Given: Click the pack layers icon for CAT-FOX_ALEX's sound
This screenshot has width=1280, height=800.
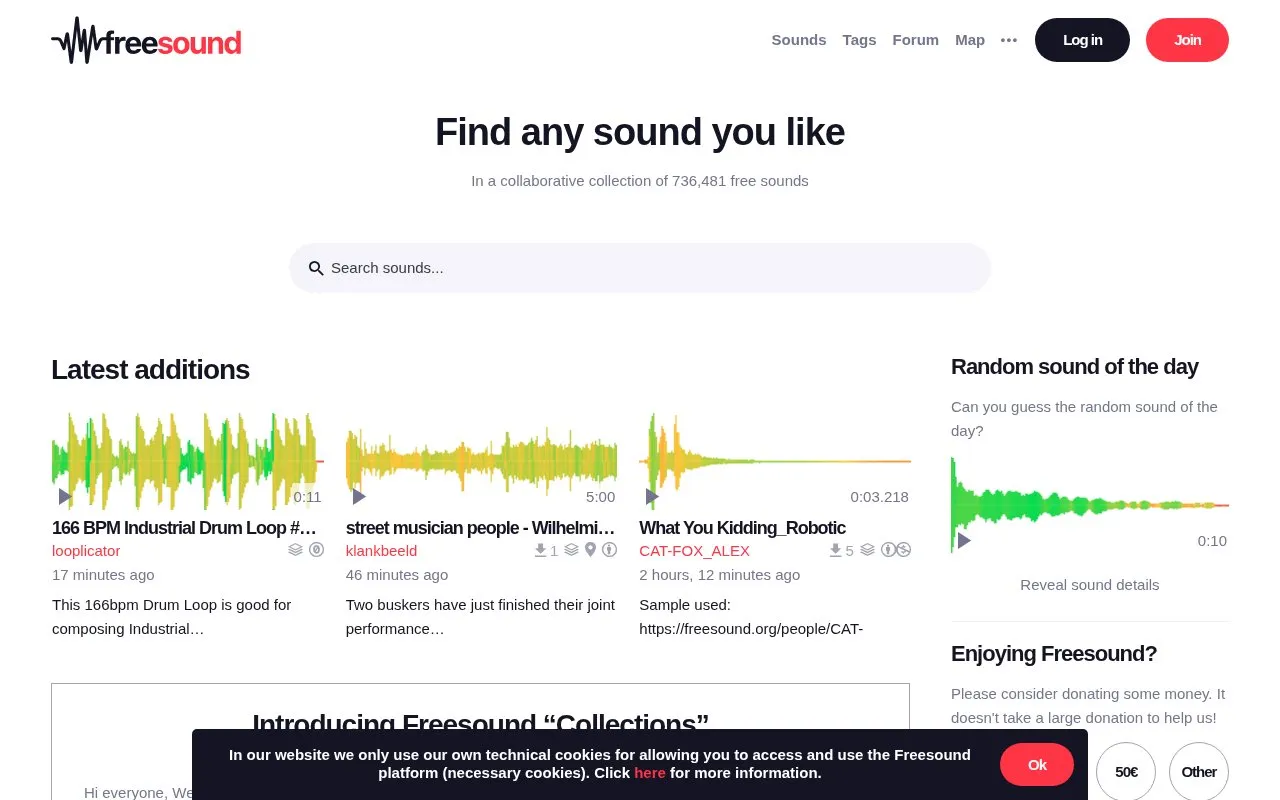Looking at the screenshot, I should (x=867, y=550).
